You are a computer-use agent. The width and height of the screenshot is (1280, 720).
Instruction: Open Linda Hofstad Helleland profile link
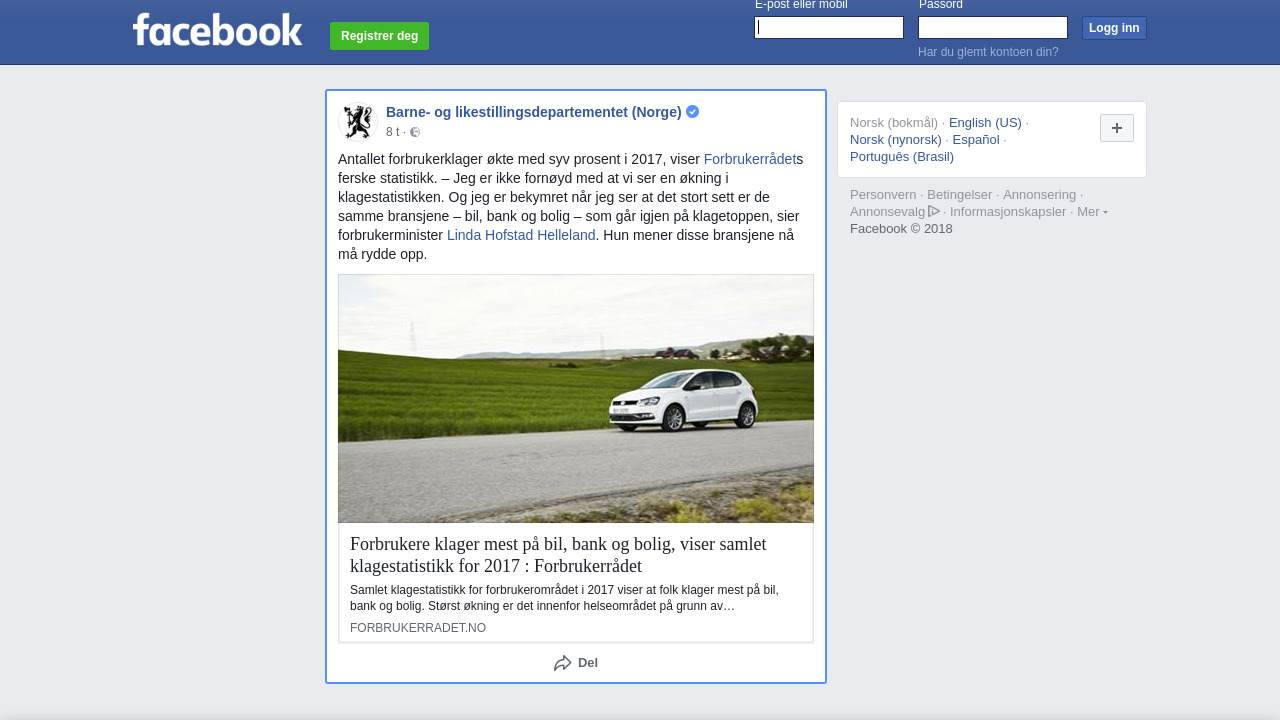tap(521, 235)
